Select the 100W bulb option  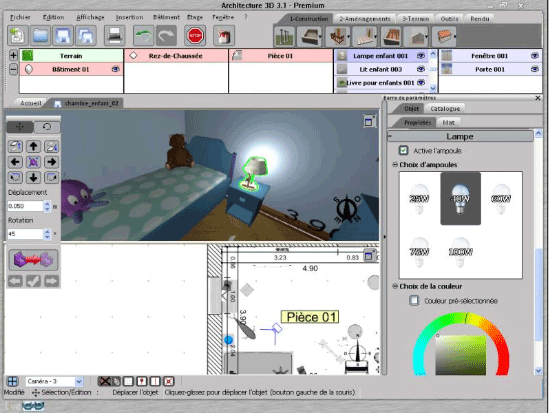pyautogui.click(x=460, y=252)
